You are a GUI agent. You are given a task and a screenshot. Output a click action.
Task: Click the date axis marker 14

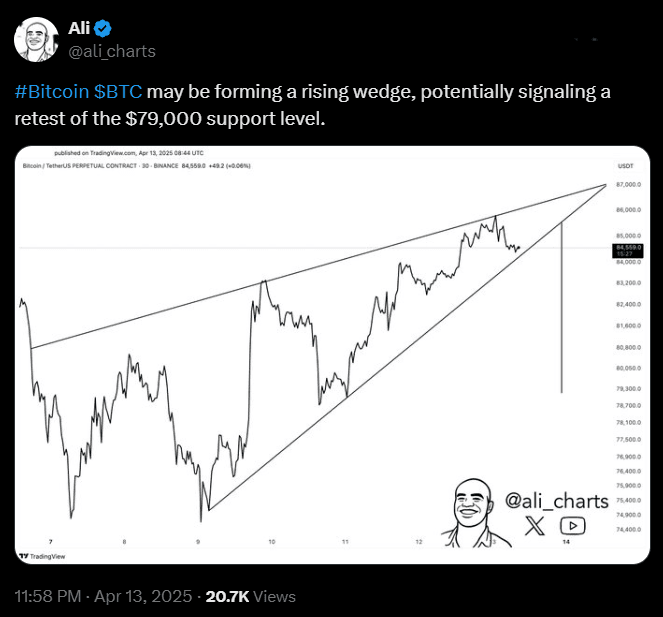[x=566, y=542]
